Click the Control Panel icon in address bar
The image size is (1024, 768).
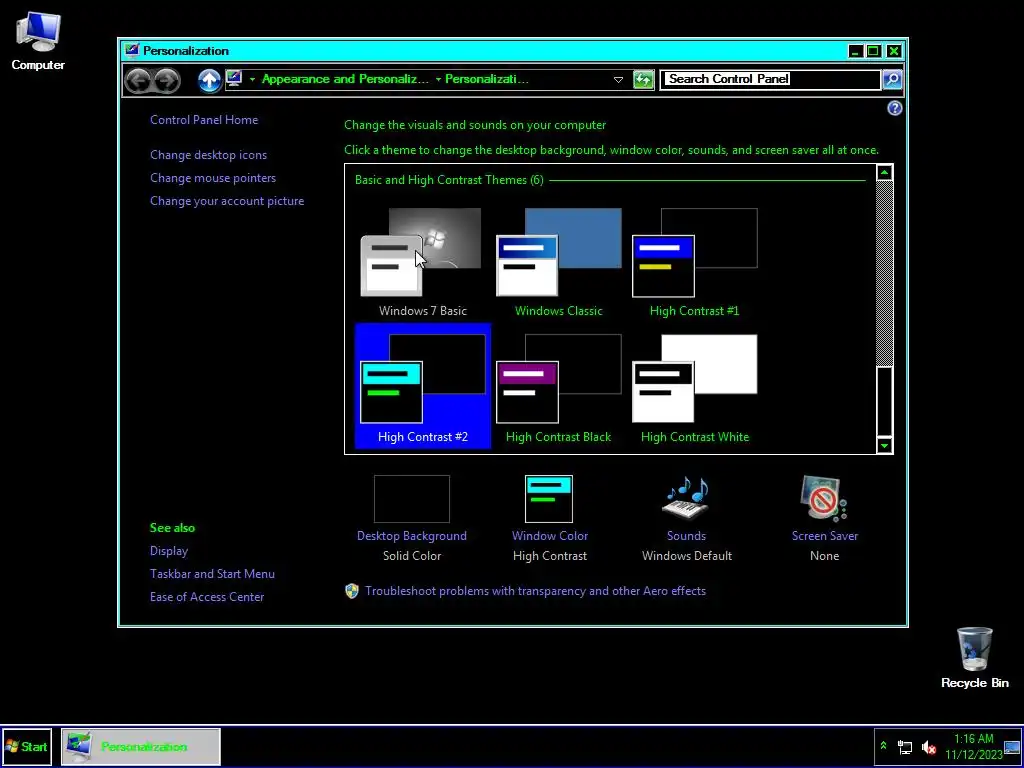pos(234,79)
